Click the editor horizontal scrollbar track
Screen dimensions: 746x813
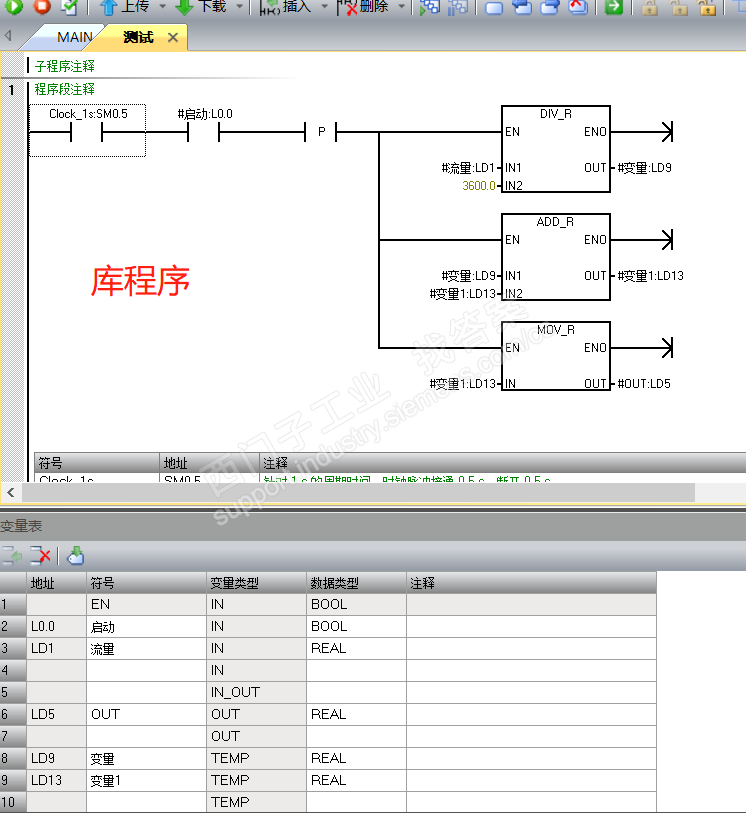(x=719, y=493)
